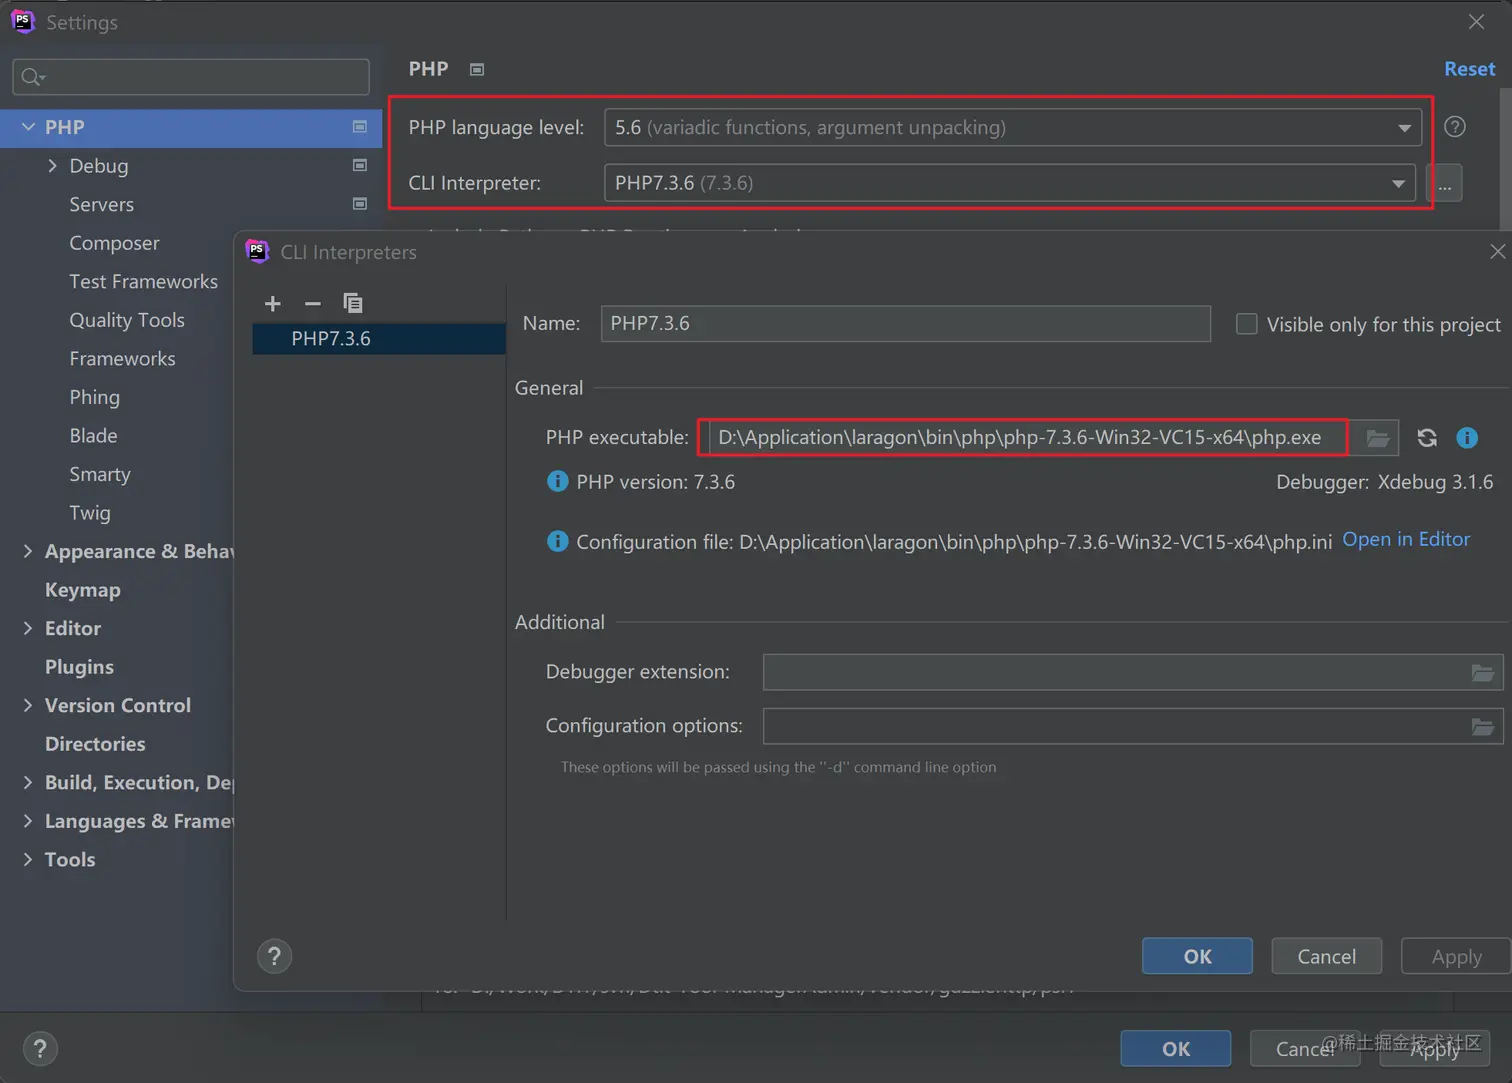Browse for Debugger extension file
The image size is (1512, 1083).
[x=1483, y=673]
